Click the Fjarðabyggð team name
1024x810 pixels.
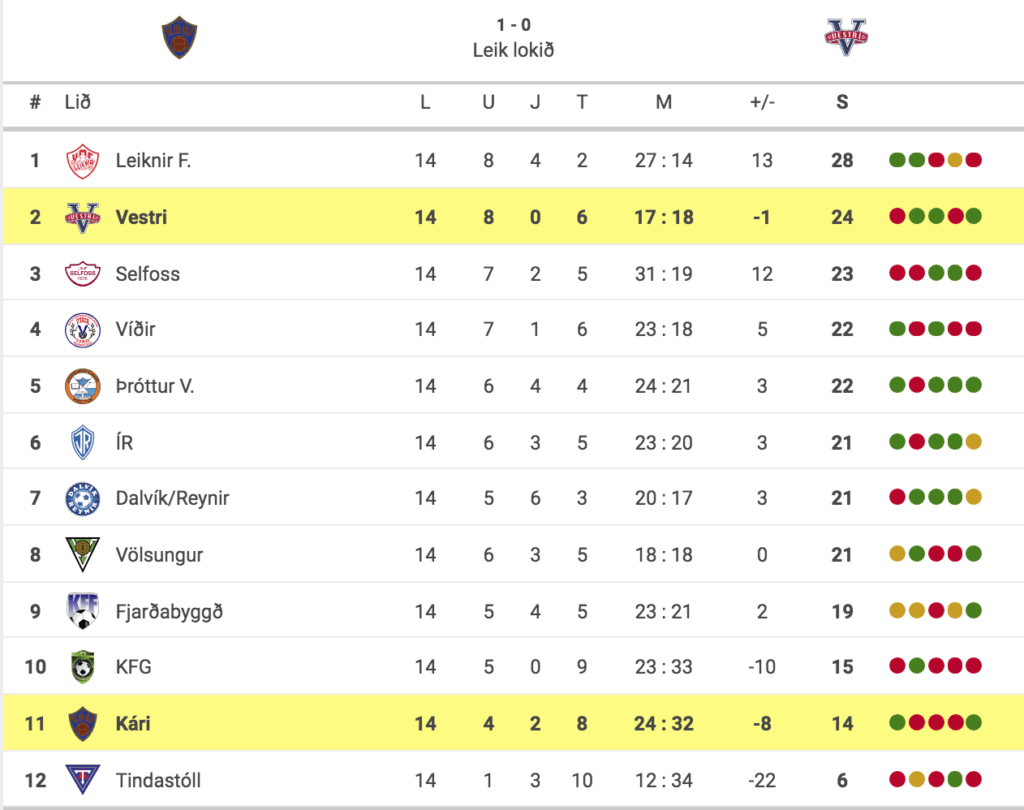pyautogui.click(x=169, y=612)
